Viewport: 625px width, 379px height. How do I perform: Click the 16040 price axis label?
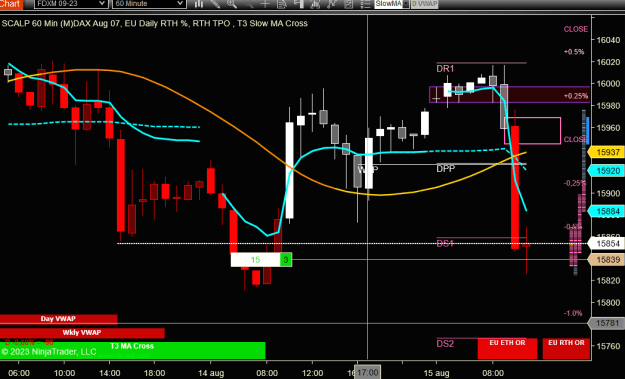click(x=608, y=40)
